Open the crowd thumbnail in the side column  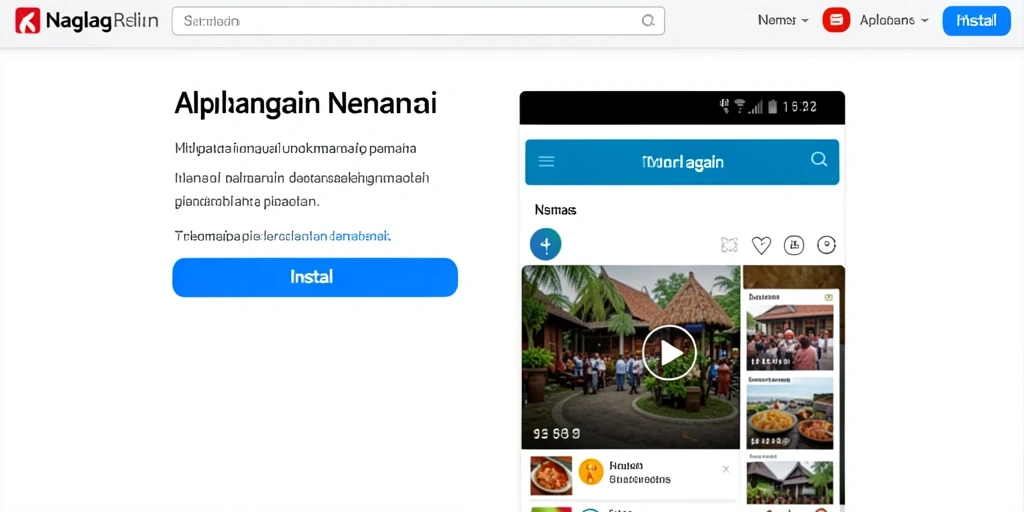click(x=790, y=338)
